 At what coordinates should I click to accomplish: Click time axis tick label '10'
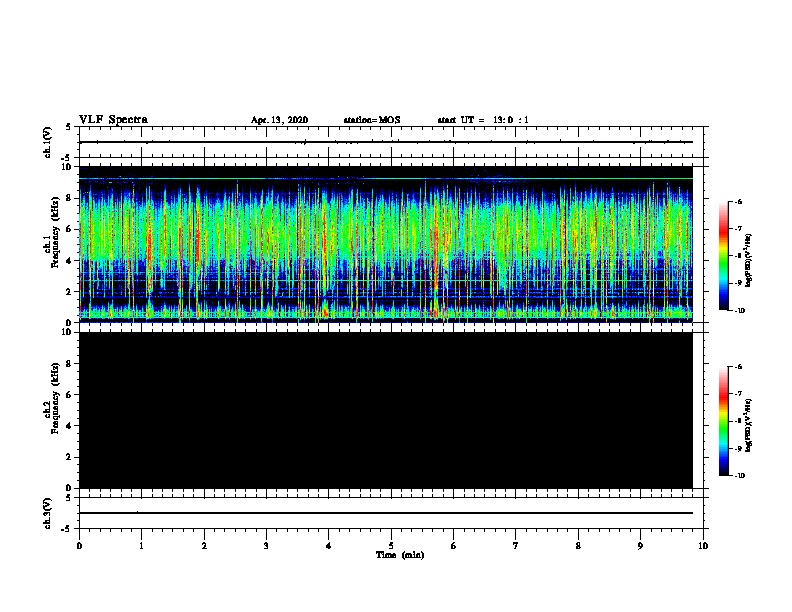(x=703, y=546)
